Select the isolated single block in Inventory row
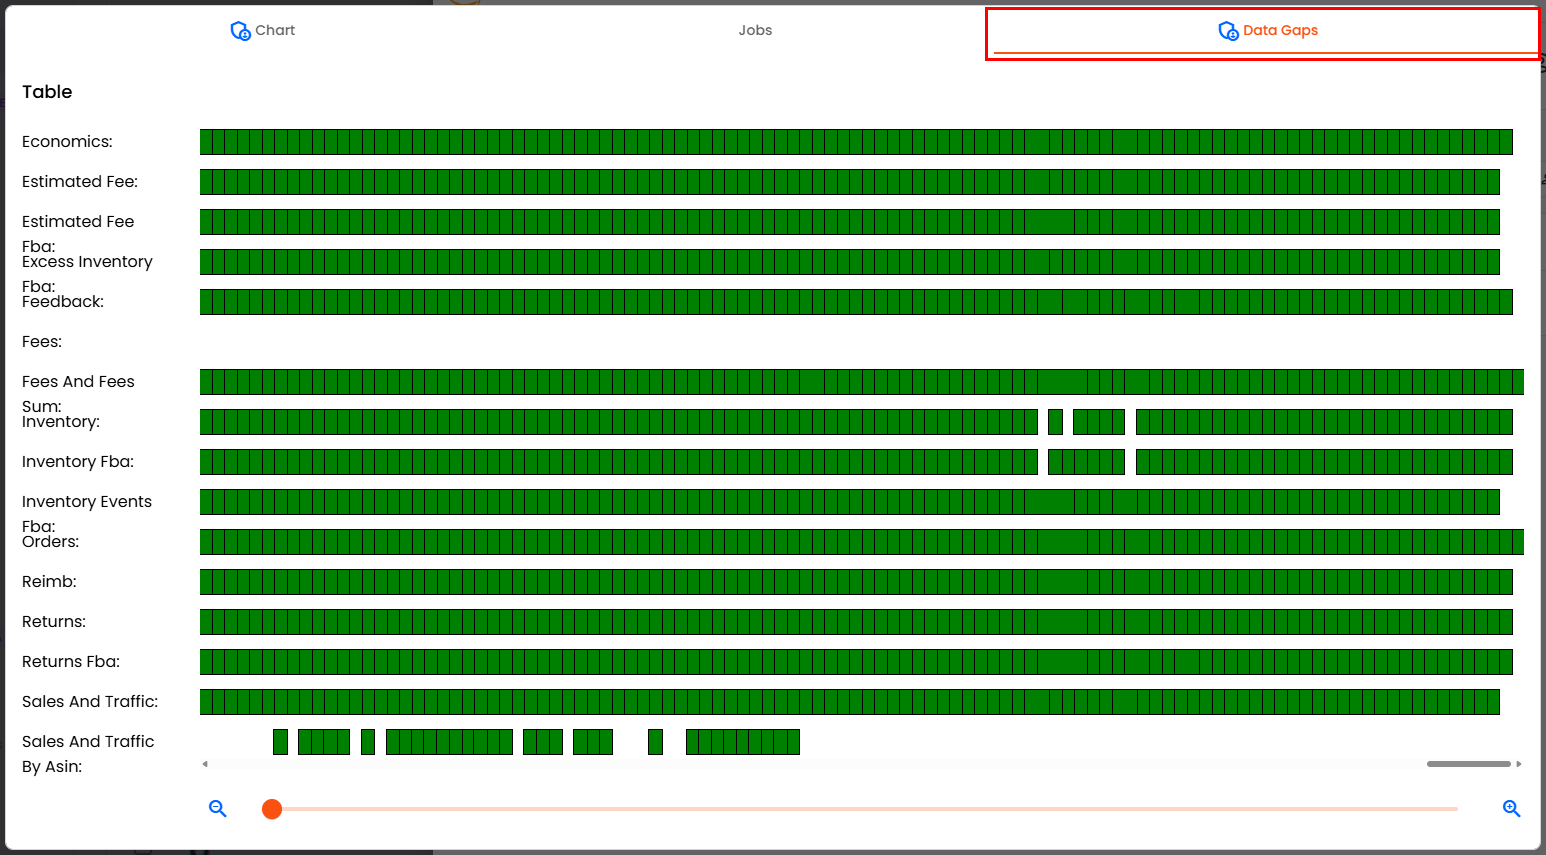This screenshot has width=1546, height=855. [x=1055, y=422]
